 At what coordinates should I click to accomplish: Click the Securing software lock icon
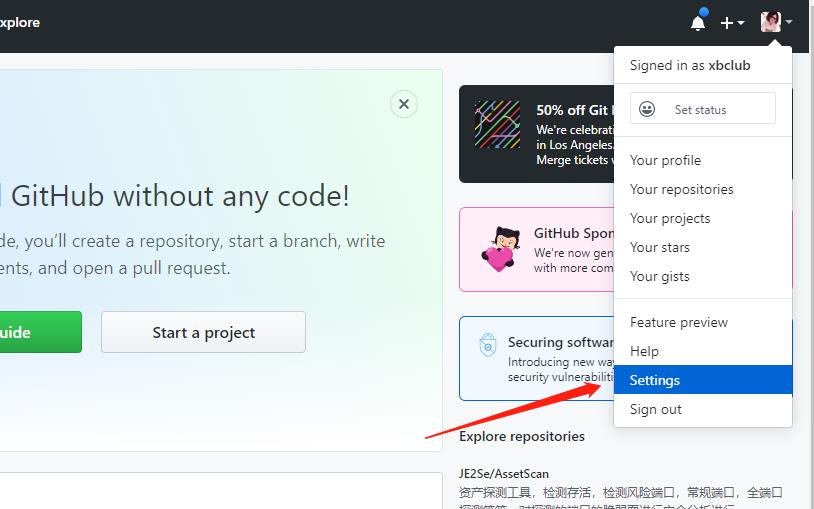[487, 345]
